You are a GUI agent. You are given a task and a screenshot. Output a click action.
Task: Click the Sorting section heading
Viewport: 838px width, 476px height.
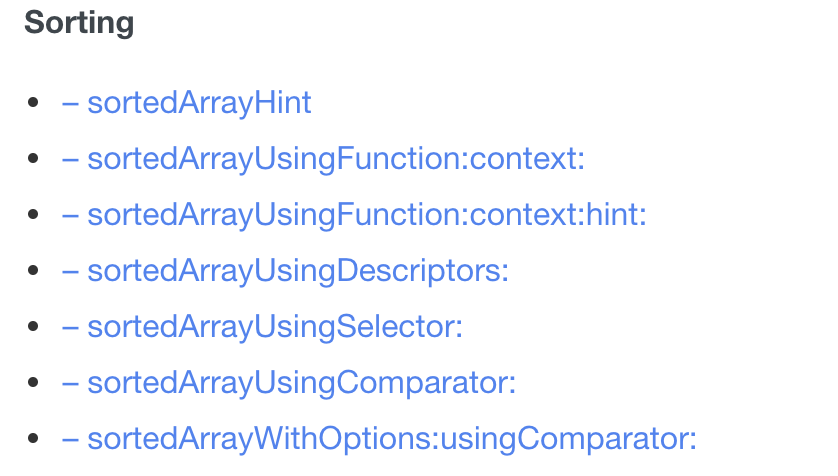[79, 23]
